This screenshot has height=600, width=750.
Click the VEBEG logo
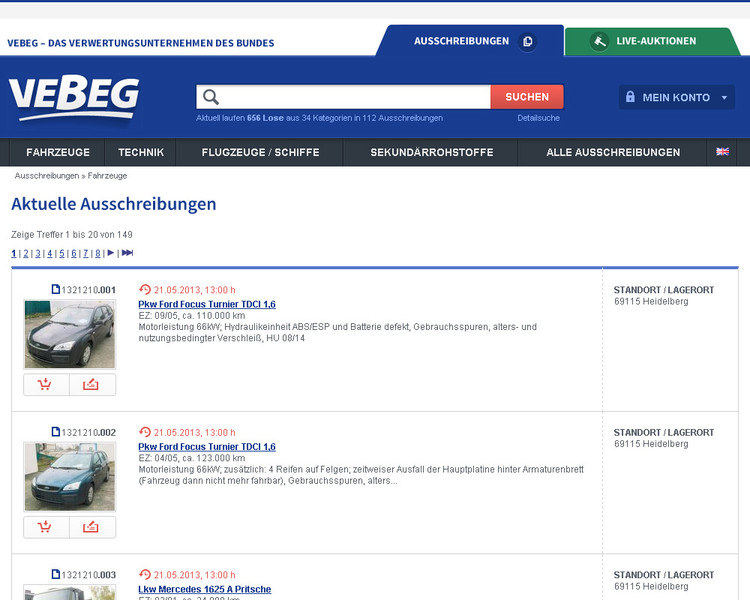74,98
